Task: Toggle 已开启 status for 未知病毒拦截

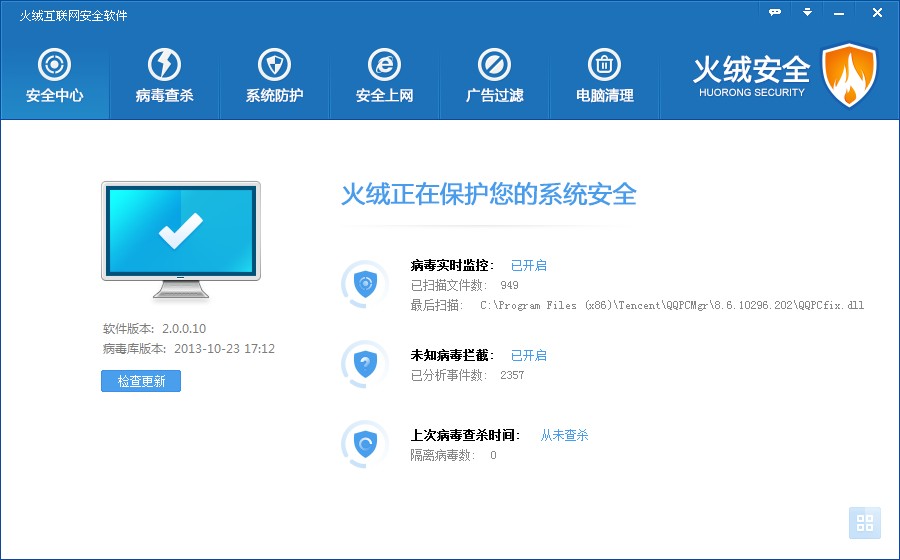Action: pos(528,355)
